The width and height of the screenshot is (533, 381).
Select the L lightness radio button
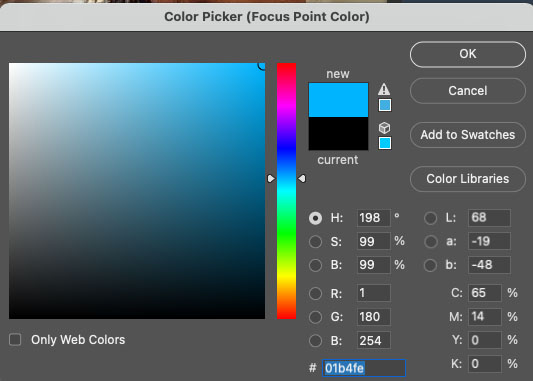click(x=431, y=218)
